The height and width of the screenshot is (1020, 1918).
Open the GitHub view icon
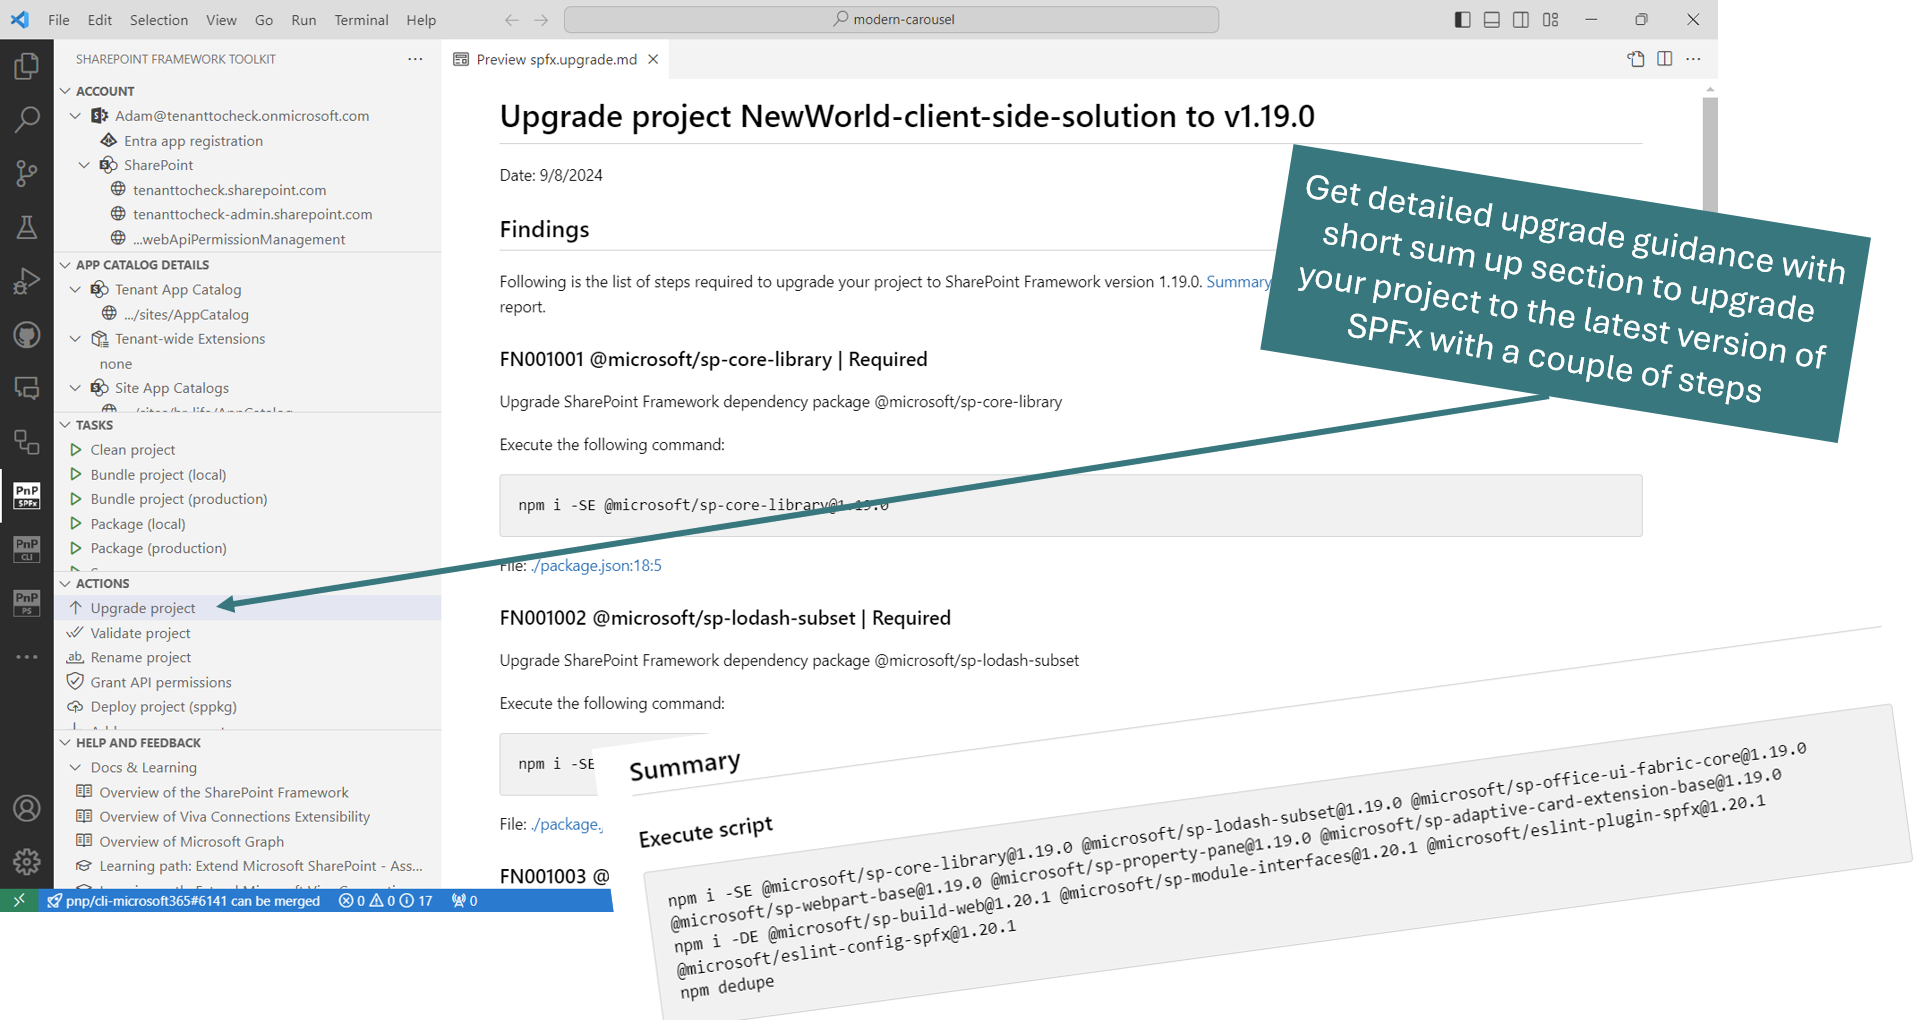click(x=27, y=335)
